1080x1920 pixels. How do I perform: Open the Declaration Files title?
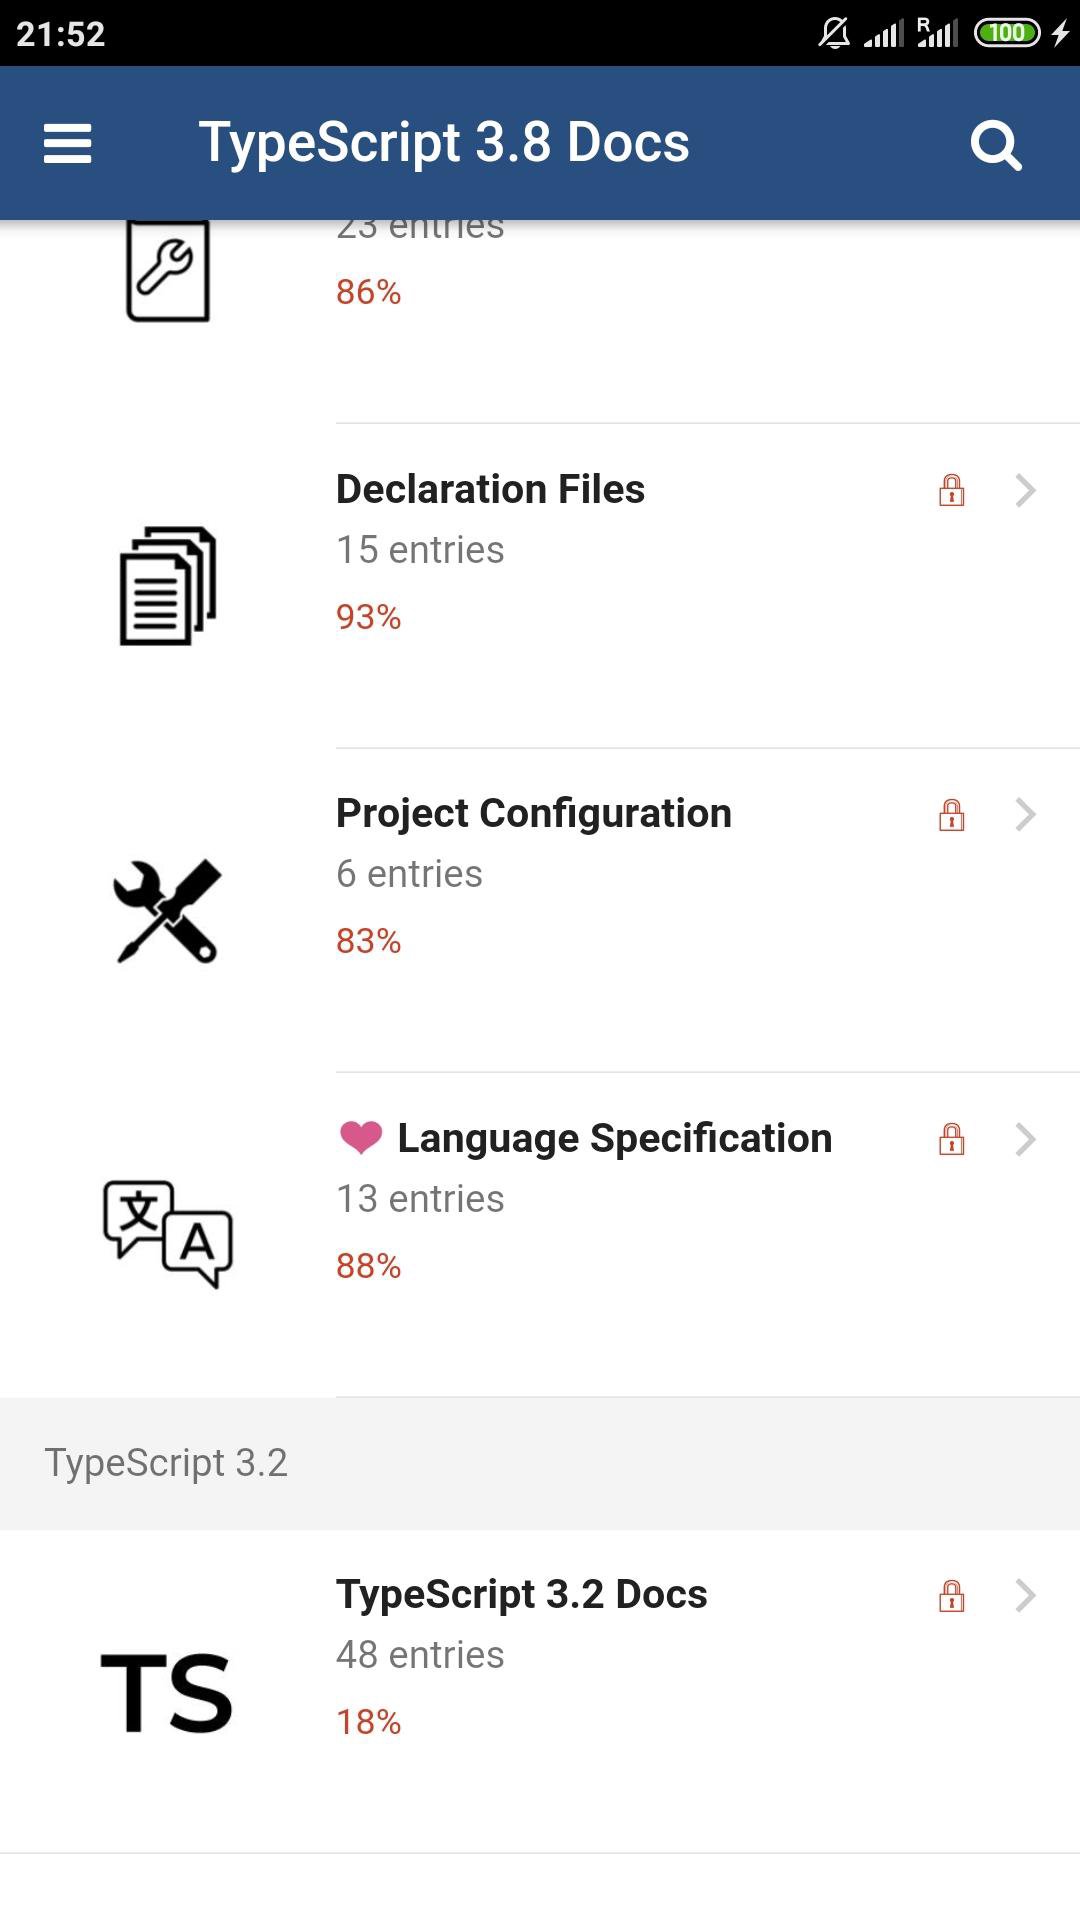490,489
